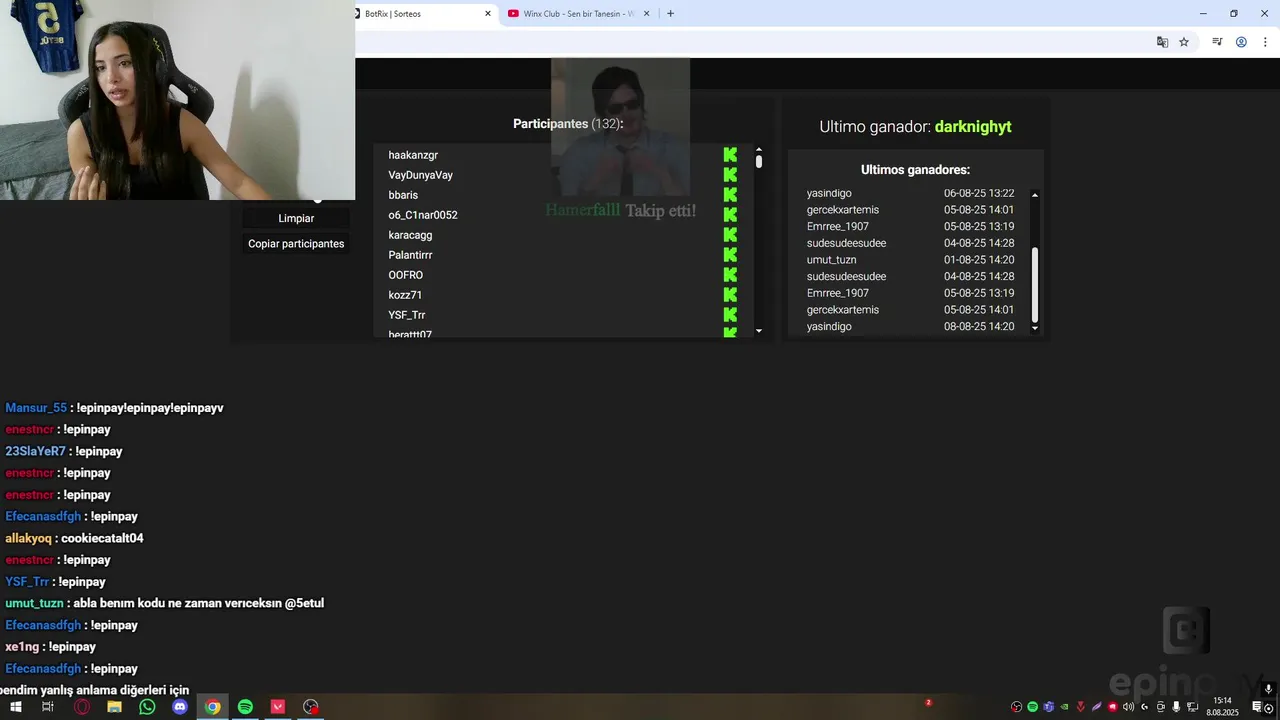This screenshot has height=720, width=1280.
Task: Open Opera browser from the taskbar
Action: click(82, 707)
